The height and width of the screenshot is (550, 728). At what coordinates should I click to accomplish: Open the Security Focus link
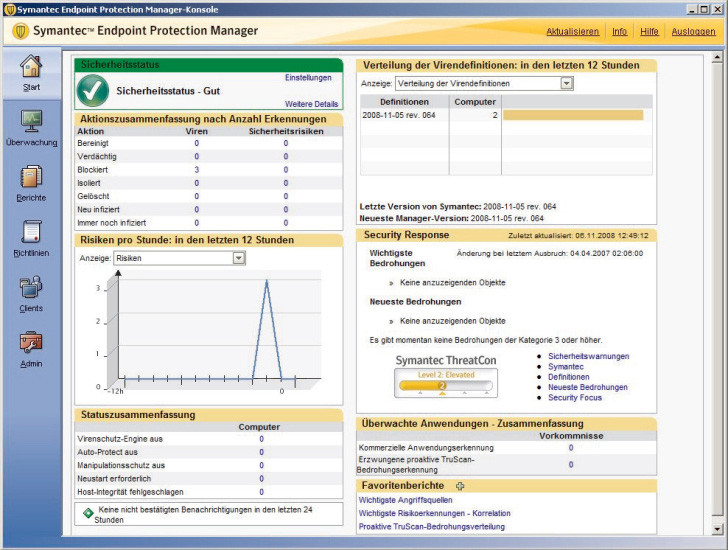(575, 397)
